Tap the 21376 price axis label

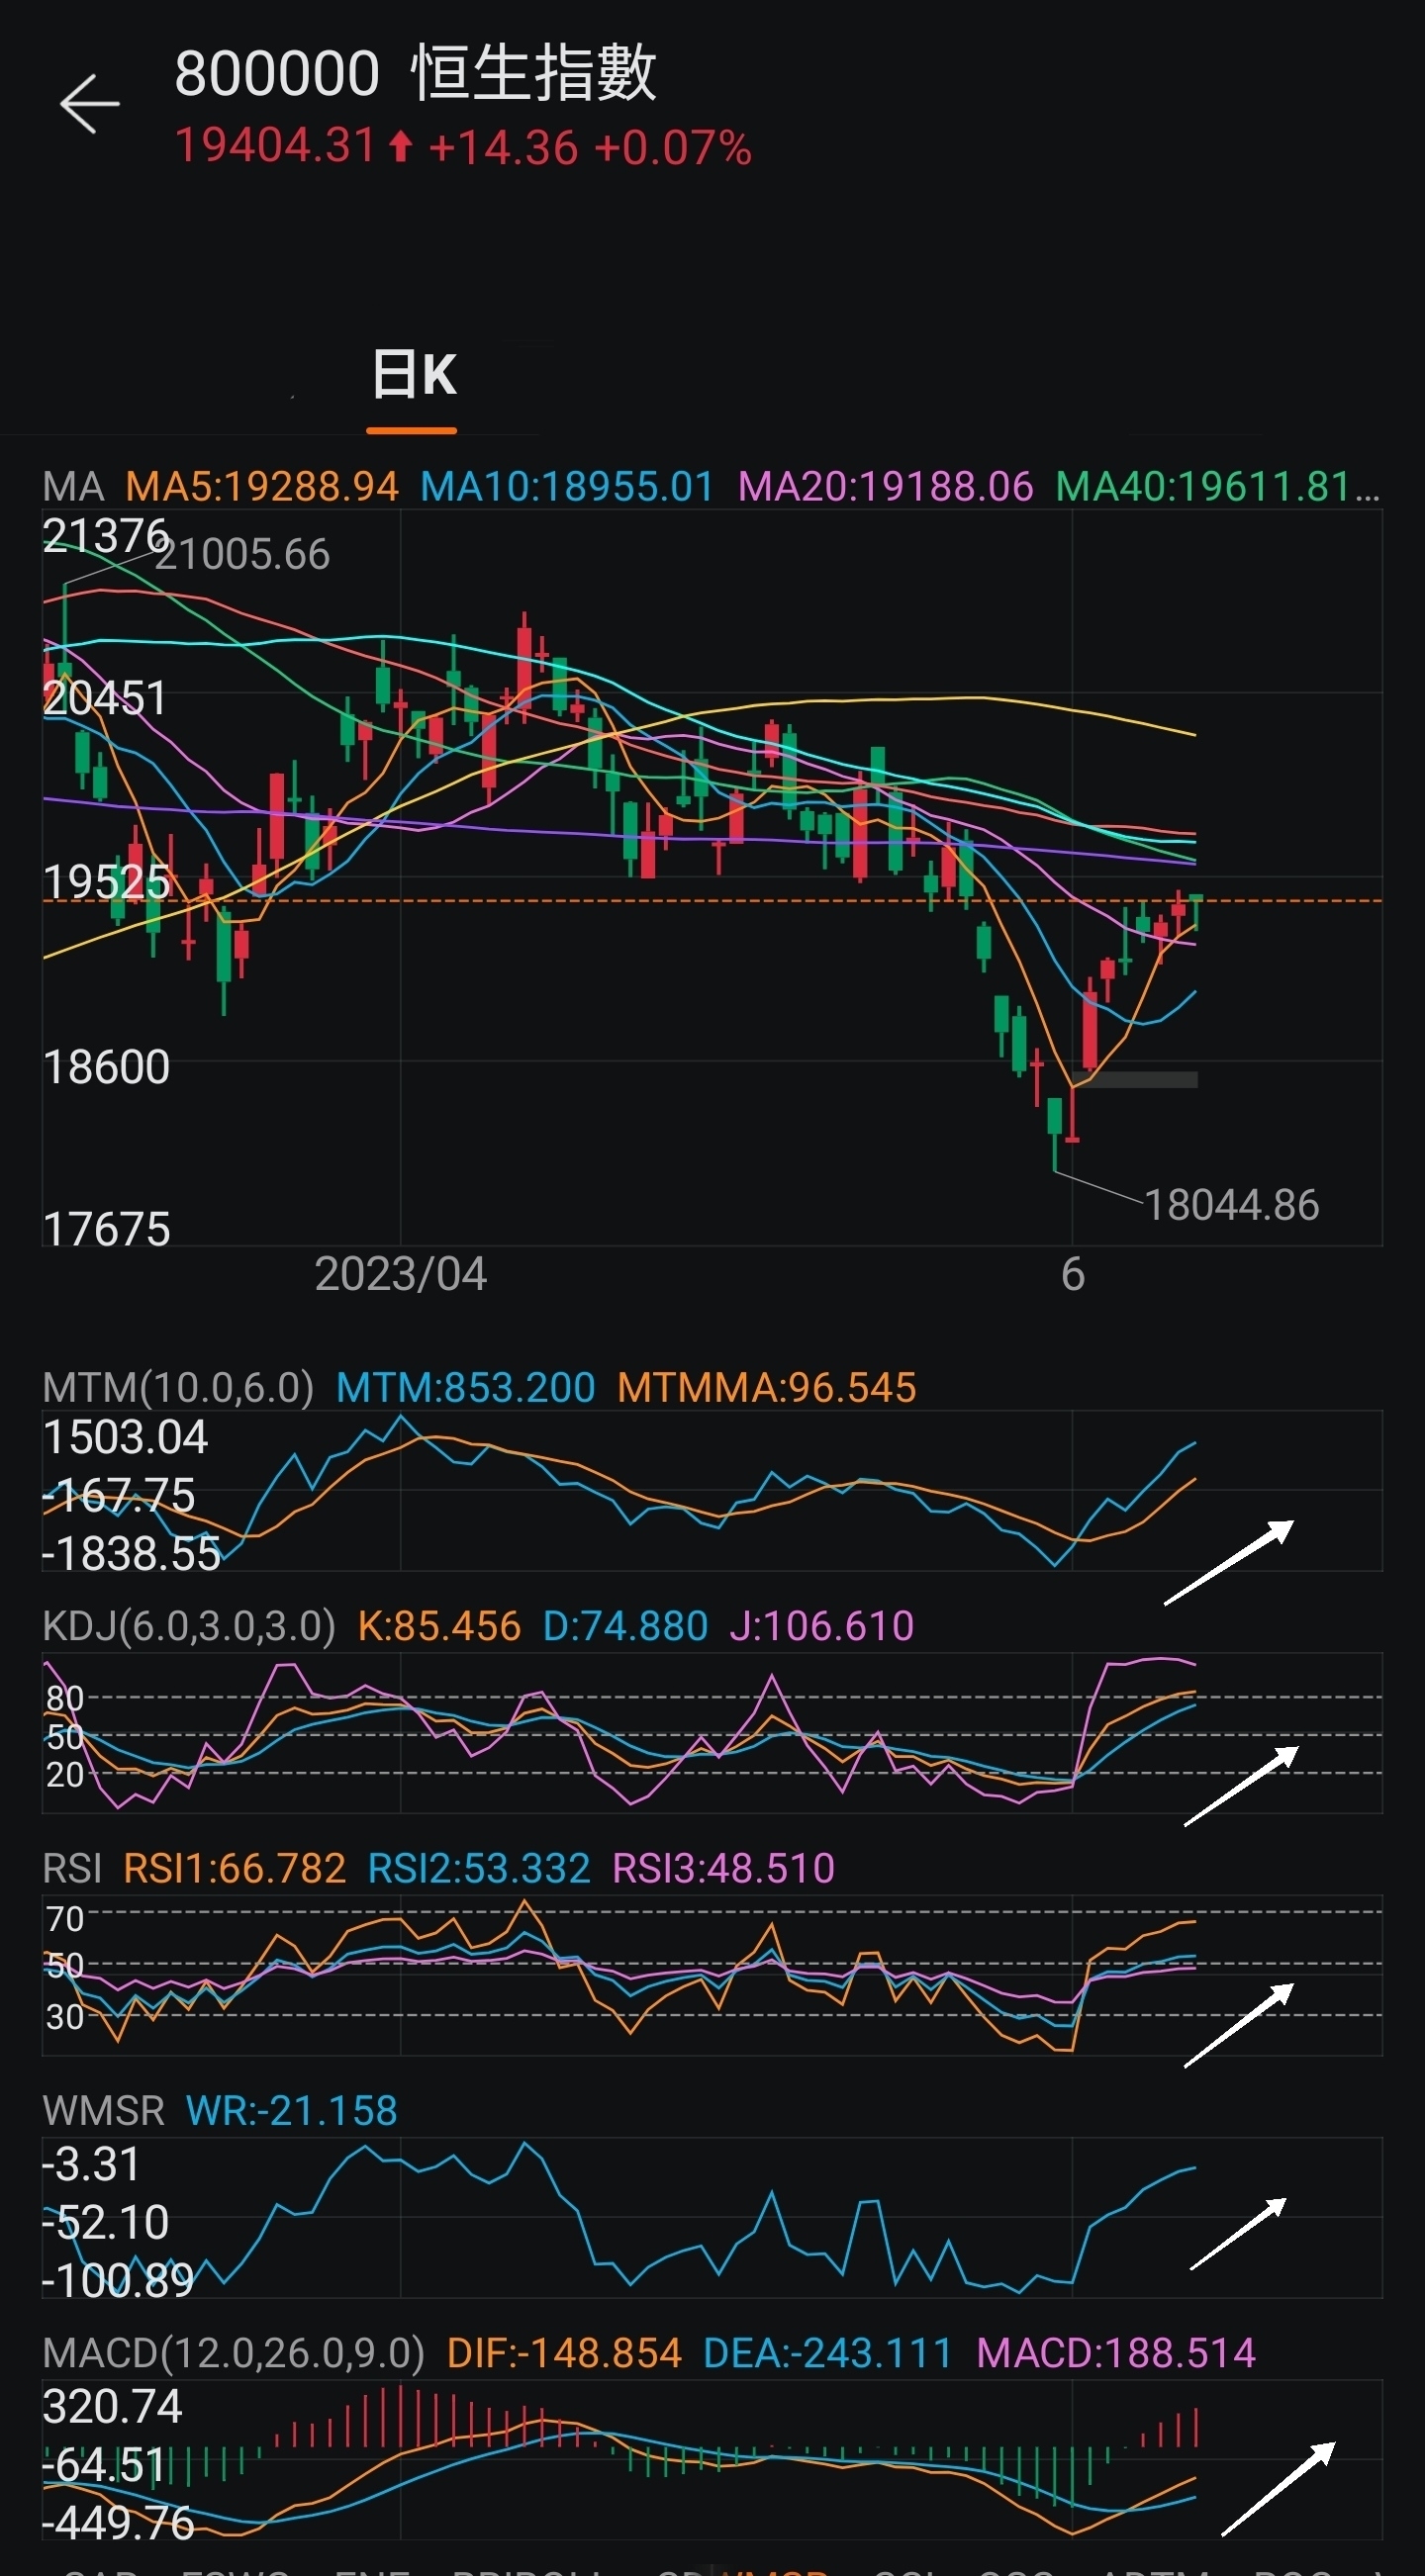point(105,535)
